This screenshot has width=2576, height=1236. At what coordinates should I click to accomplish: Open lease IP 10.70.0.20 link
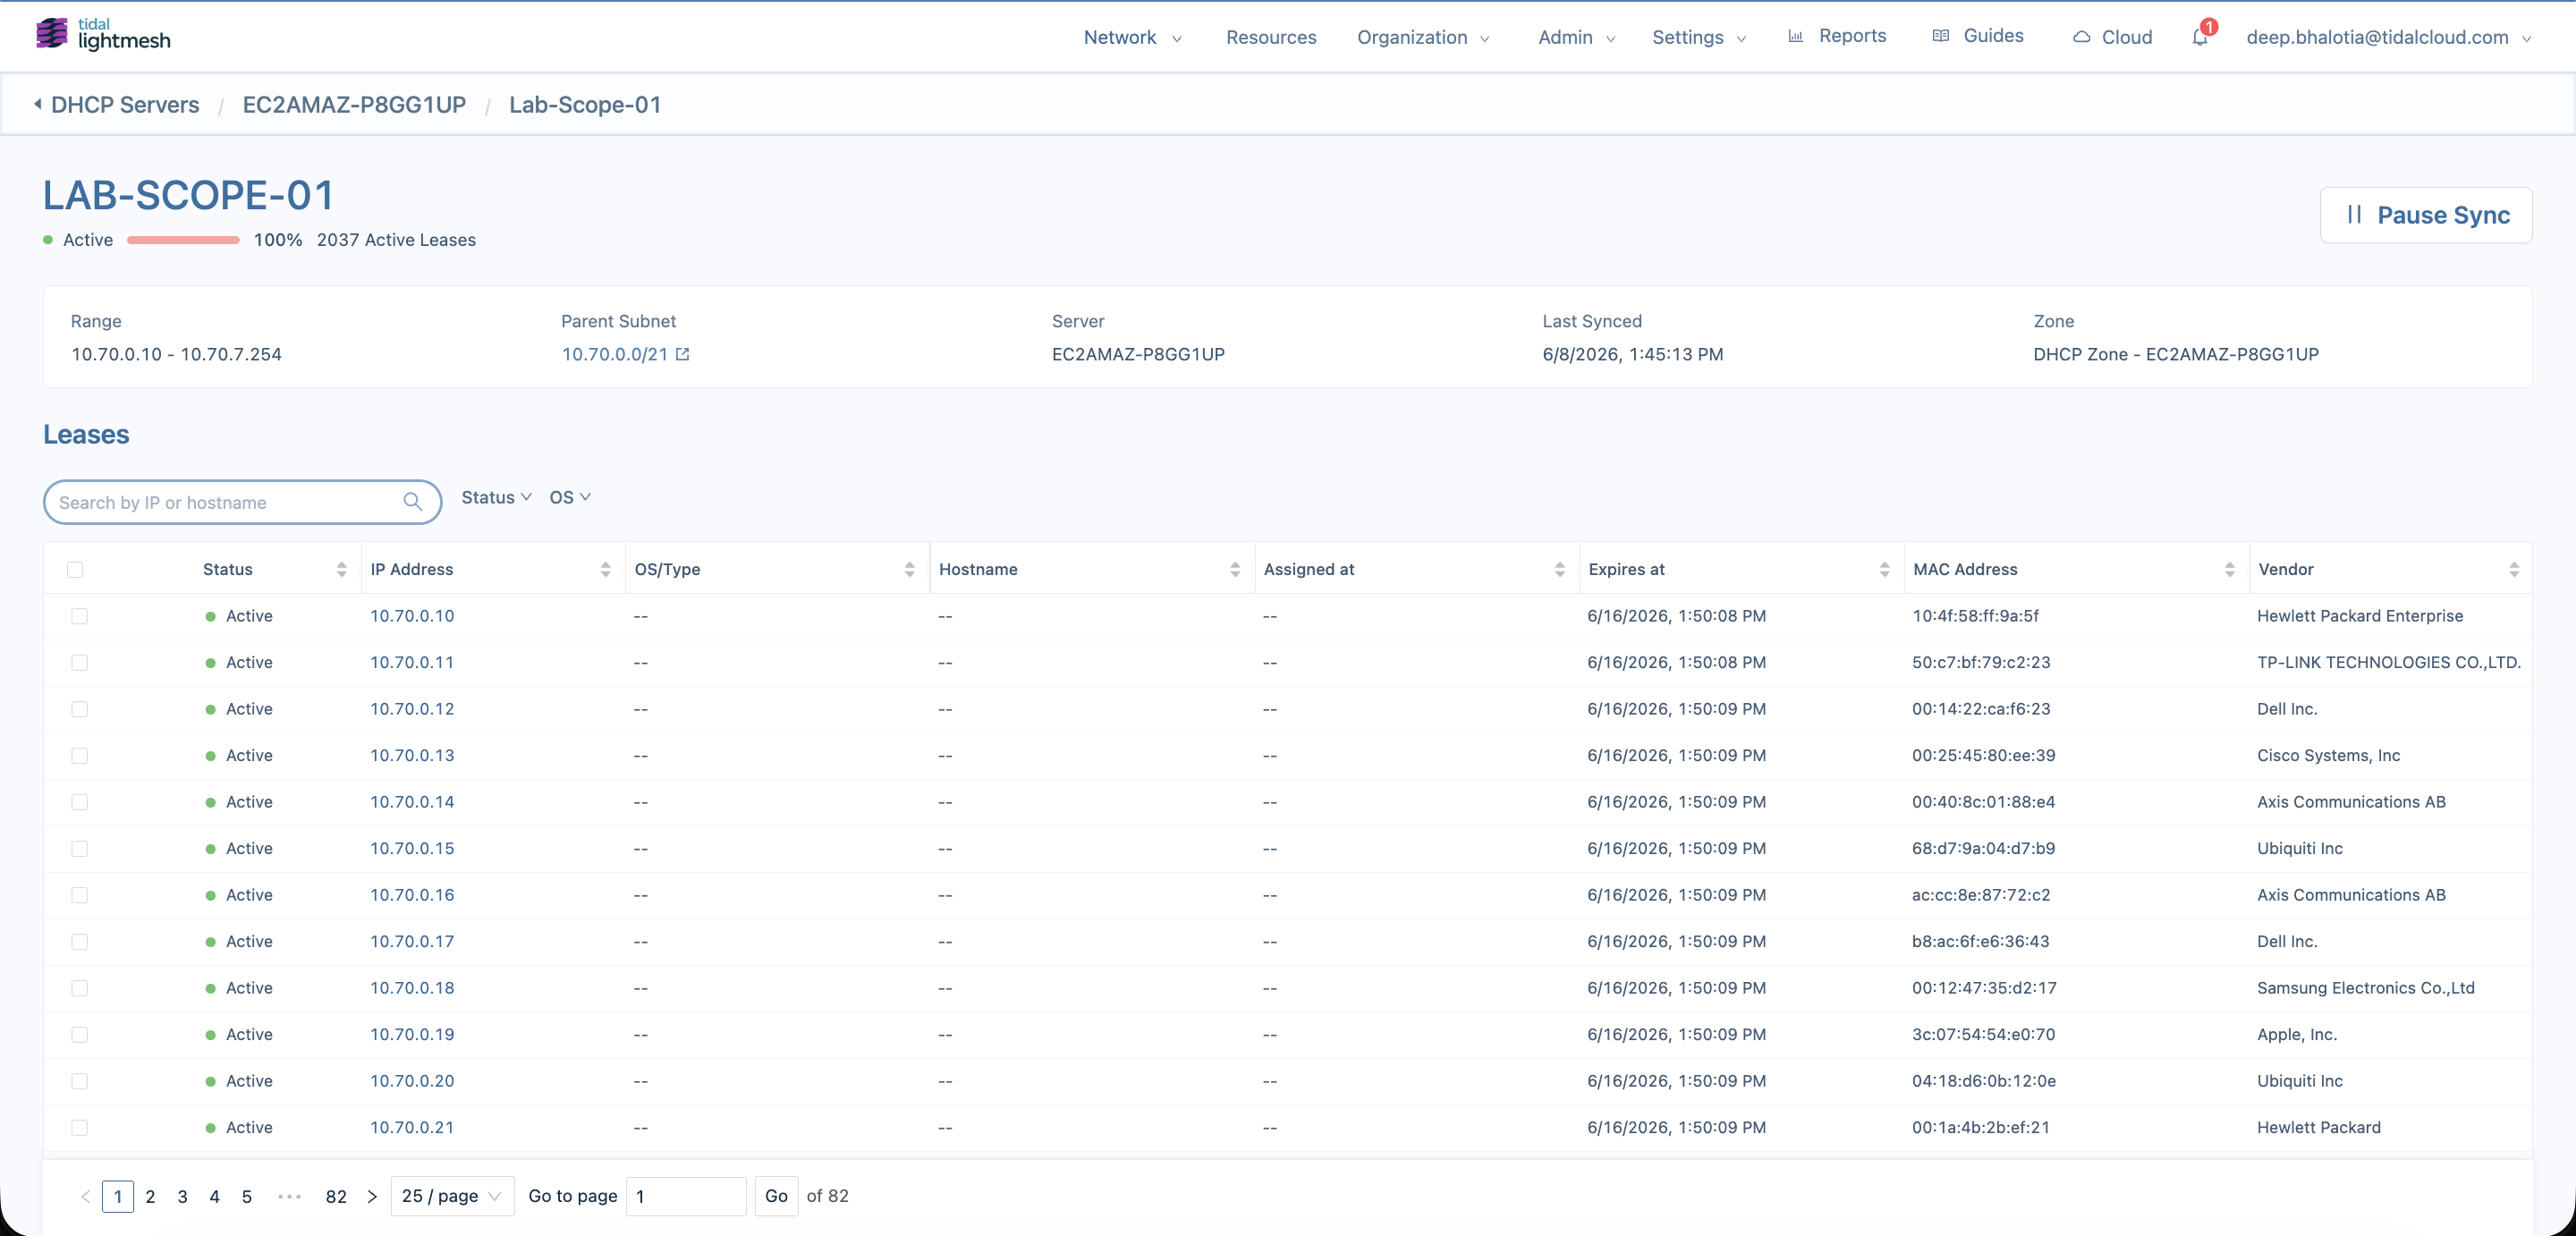click(x=412, y=1081)
